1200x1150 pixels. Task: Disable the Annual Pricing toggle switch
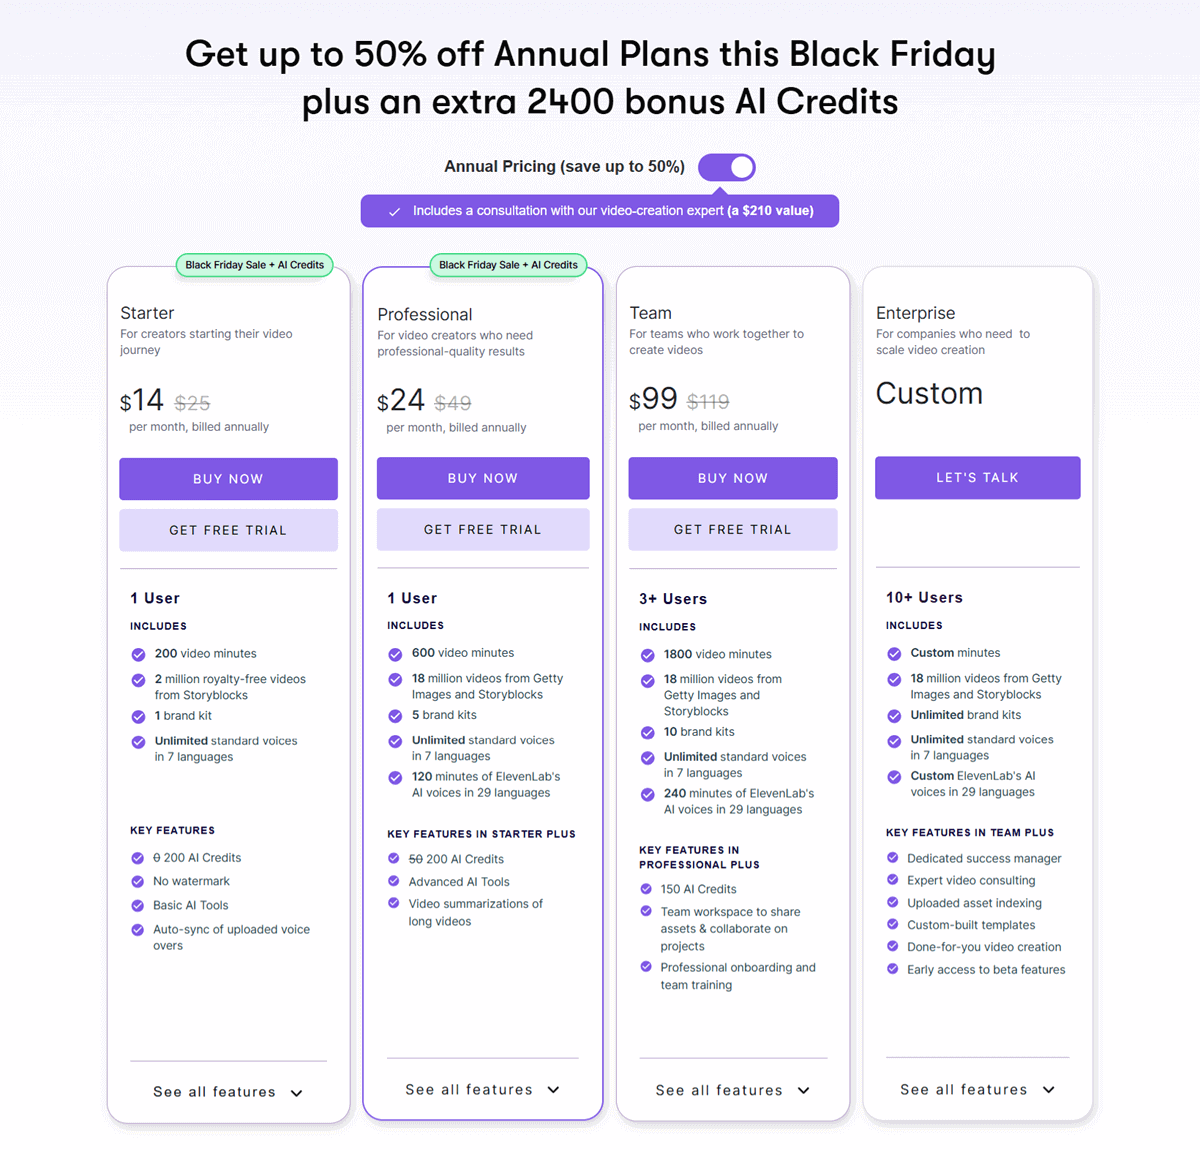[x=727, y=167]
